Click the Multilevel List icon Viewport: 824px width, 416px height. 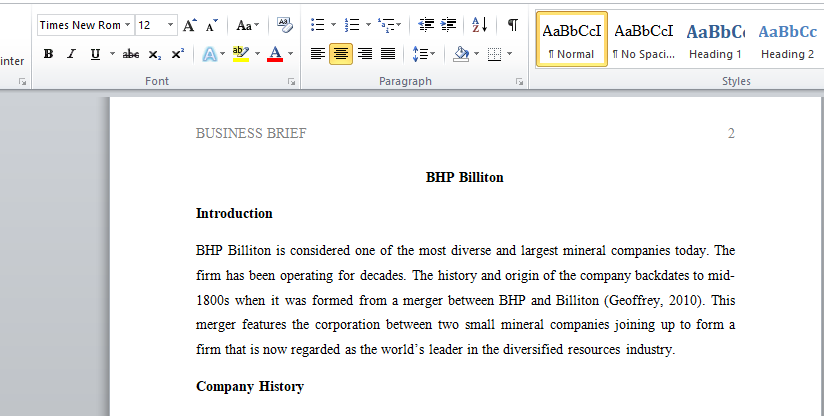(x=386, y=25)
